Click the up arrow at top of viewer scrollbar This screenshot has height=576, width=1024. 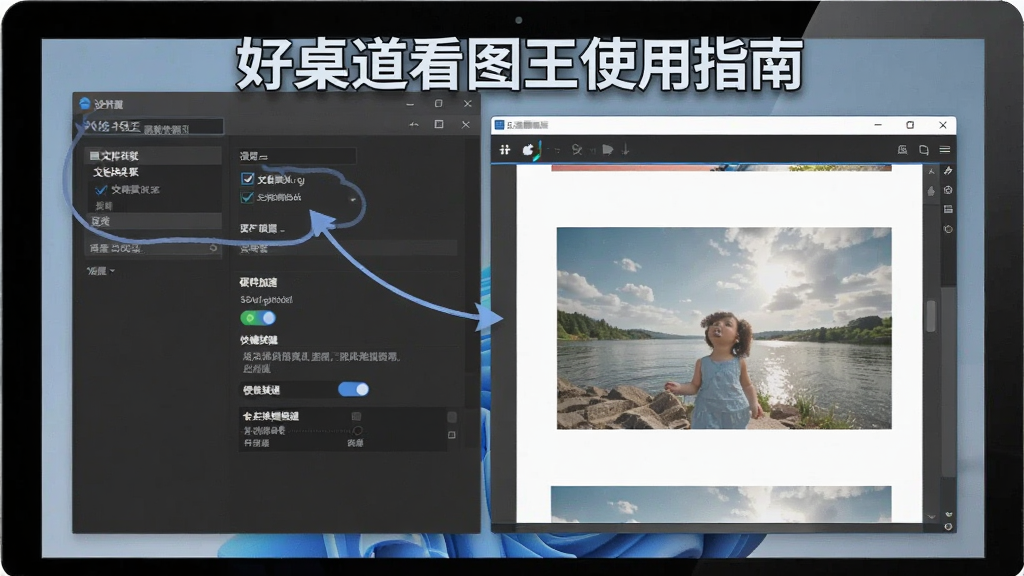point(931,171)
